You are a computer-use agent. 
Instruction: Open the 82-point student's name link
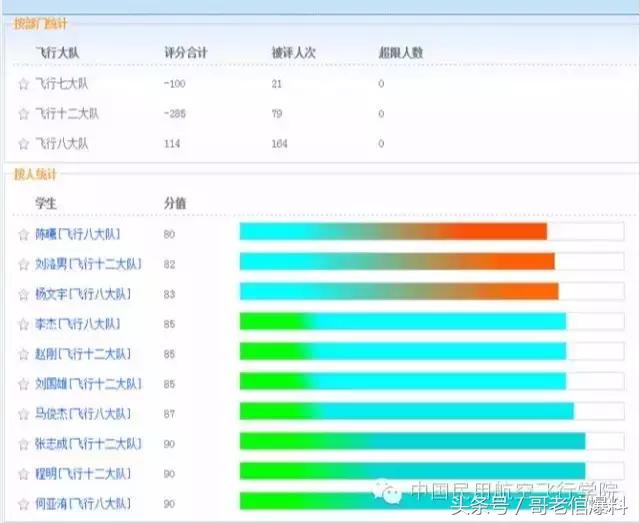coord(88,264)
